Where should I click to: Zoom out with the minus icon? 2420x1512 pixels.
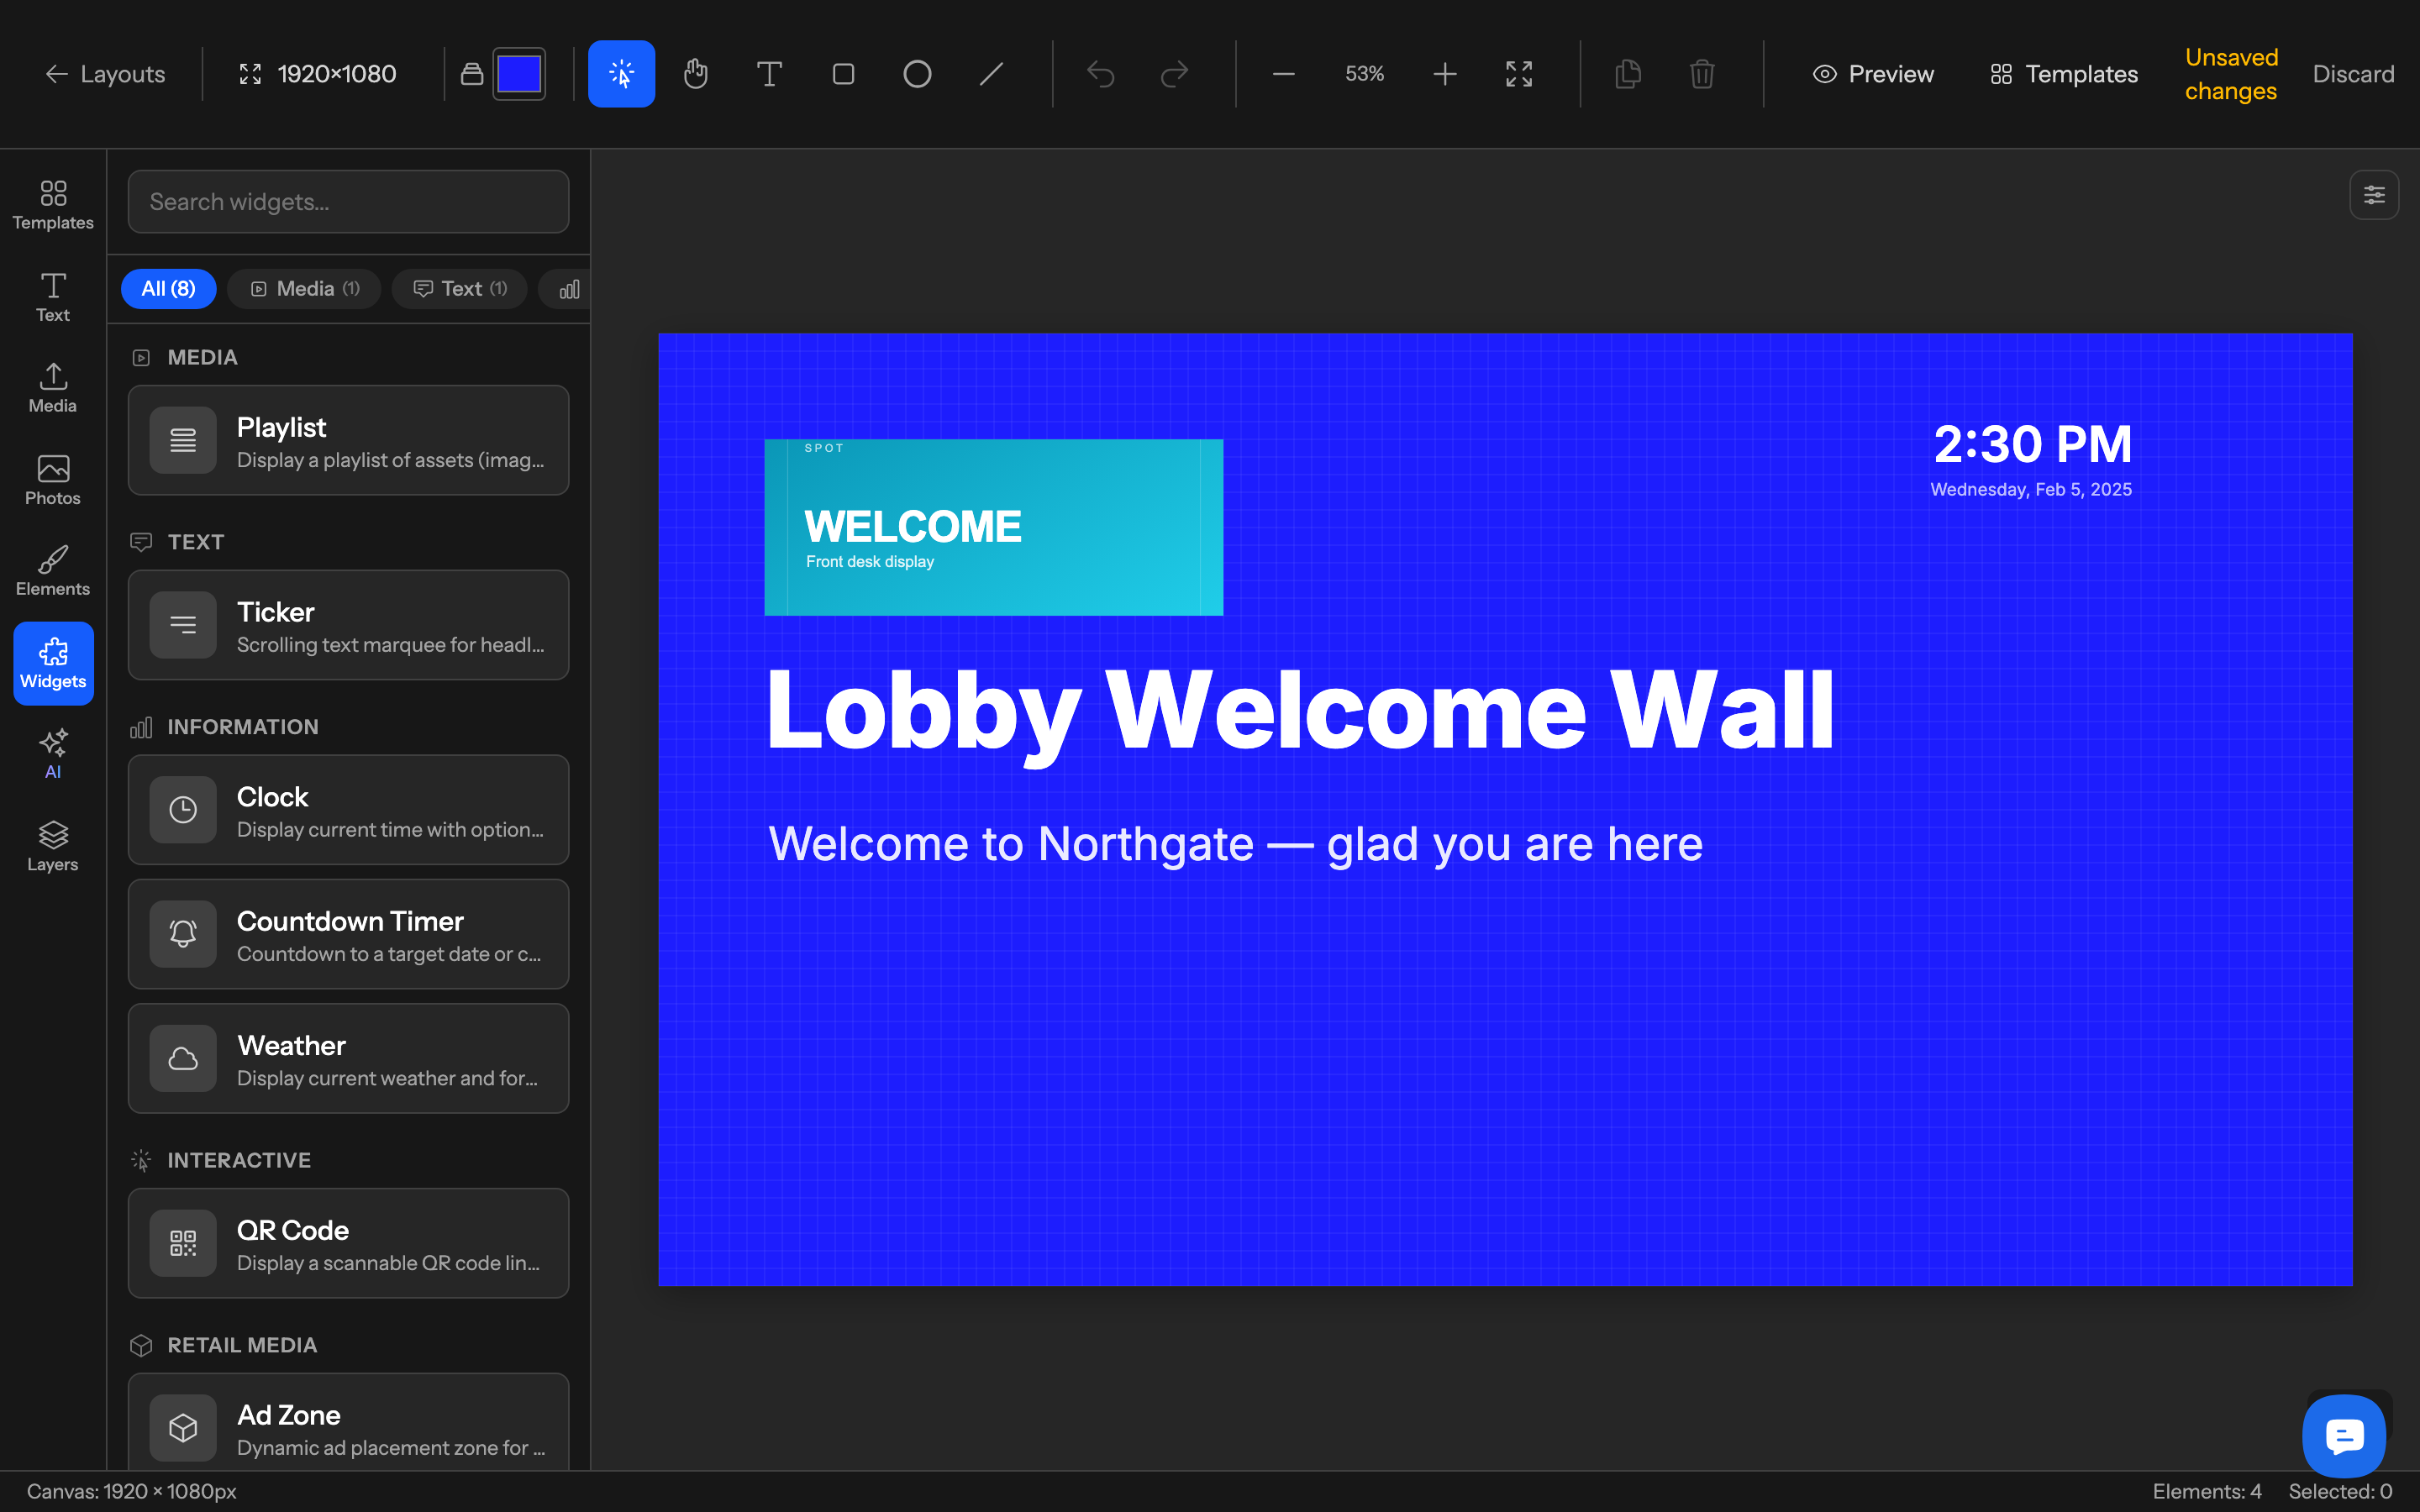(x=1284, y=74)
